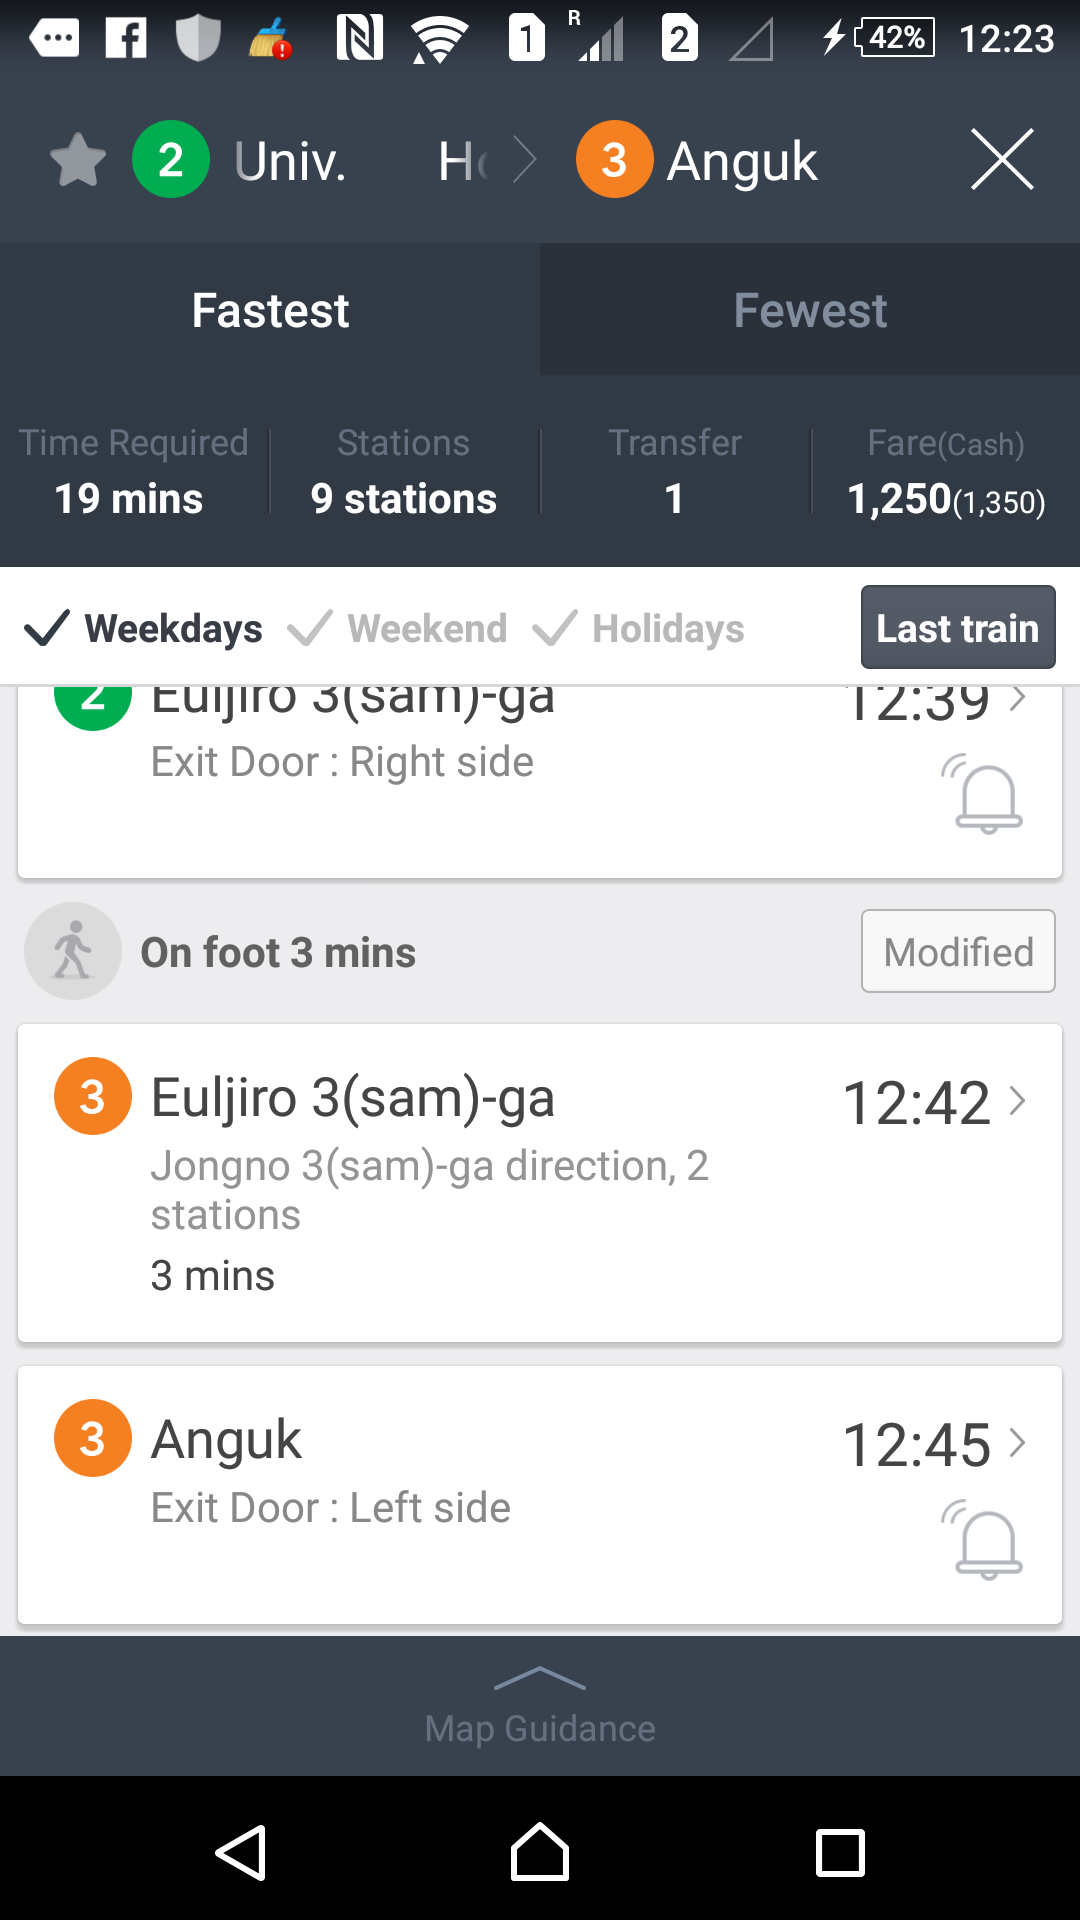
Task: Select the Holidays schedule option
Action: (640, 629)
